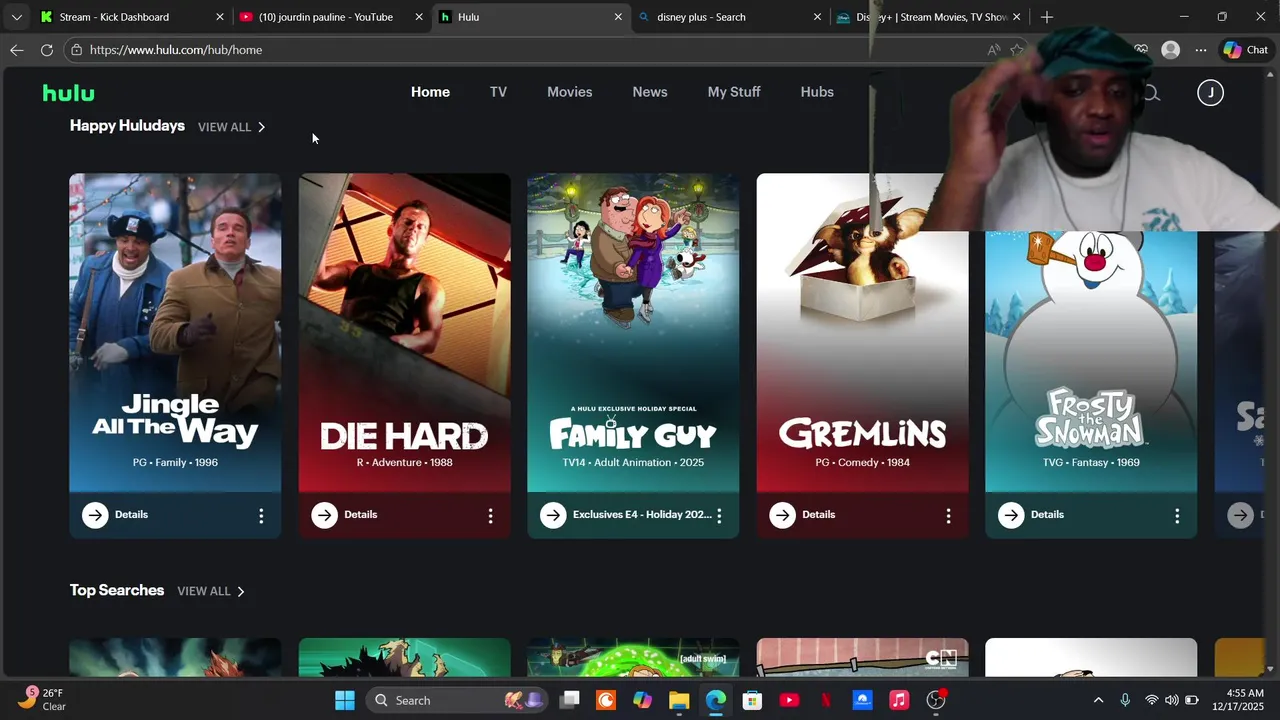Open the J profile avatar

click(1210, 93)
